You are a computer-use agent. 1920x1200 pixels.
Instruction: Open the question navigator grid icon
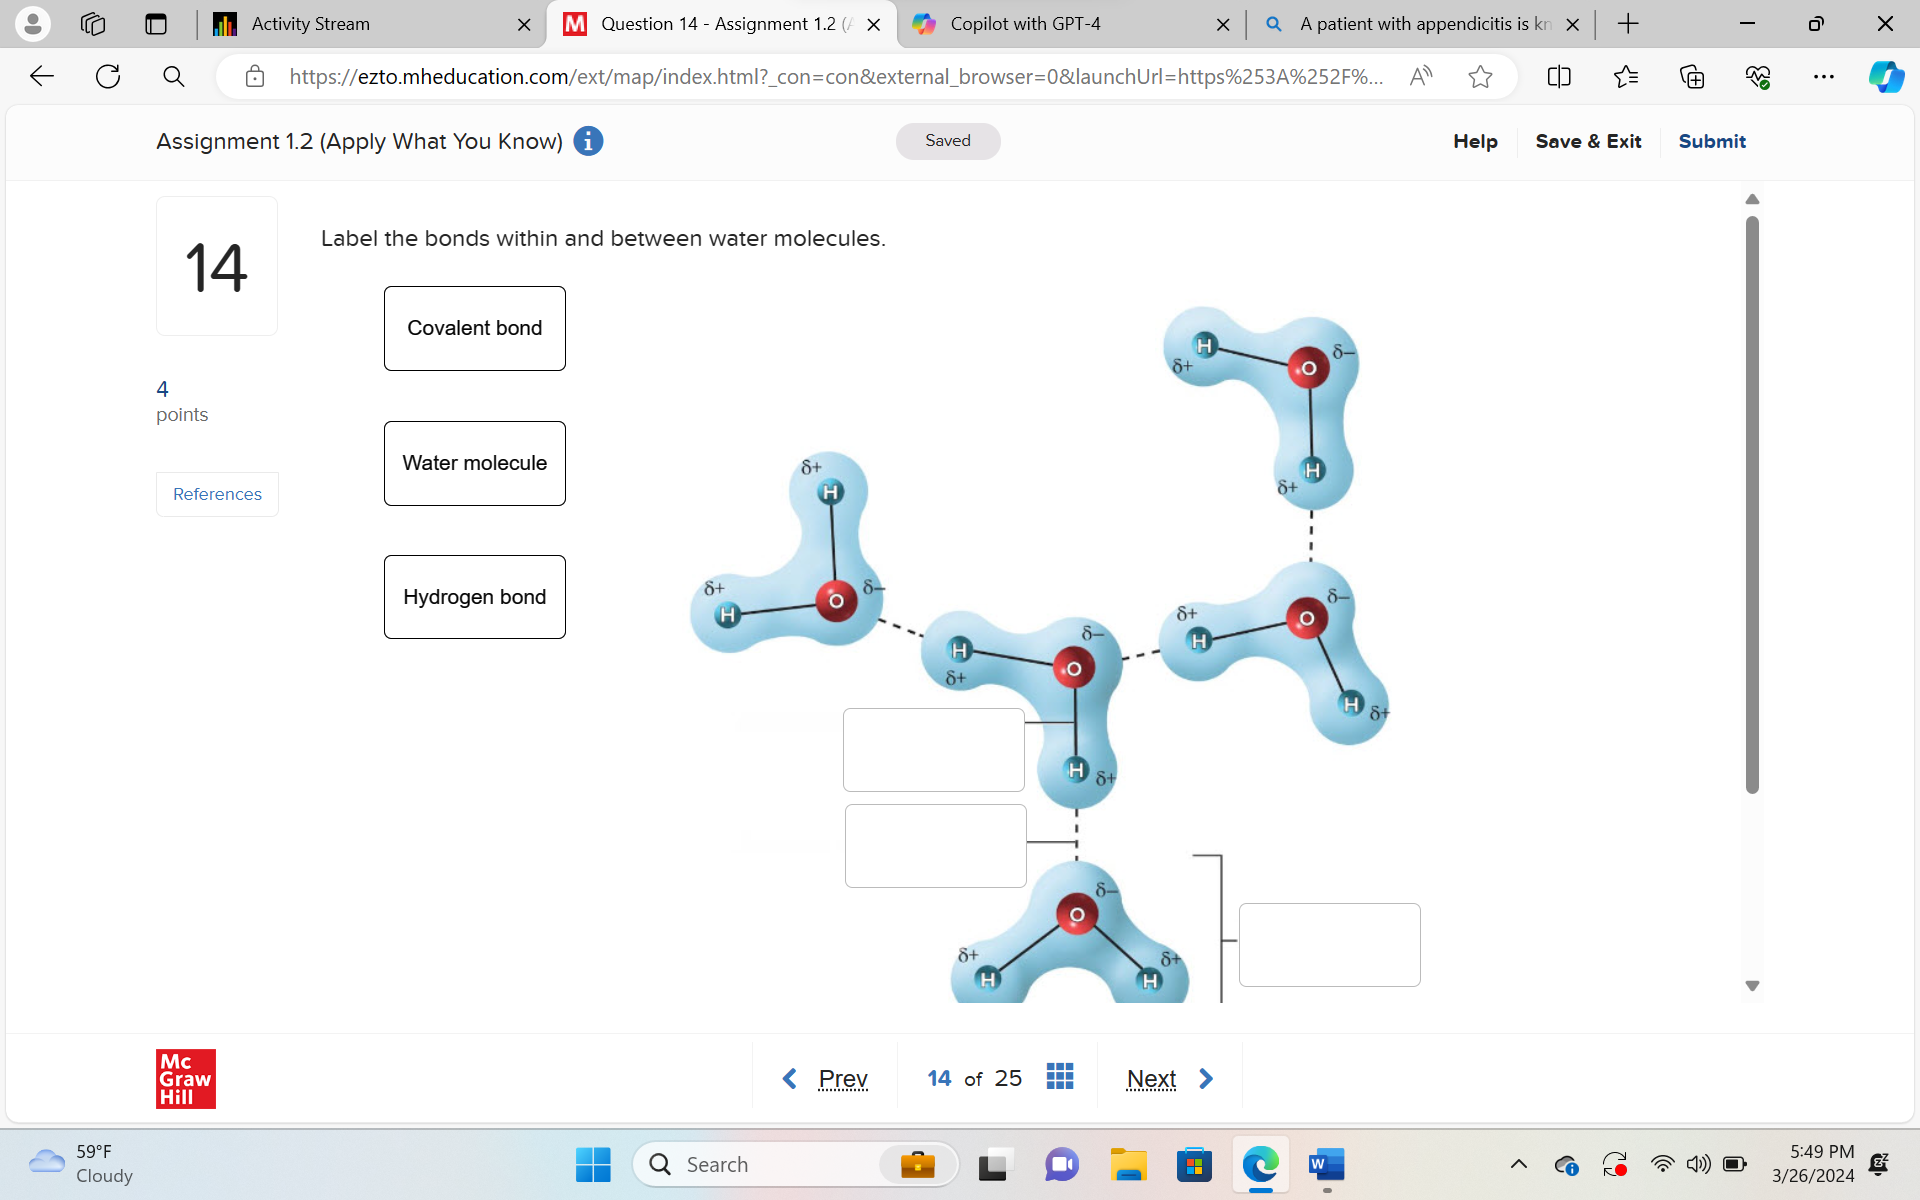point(1060,1076)
